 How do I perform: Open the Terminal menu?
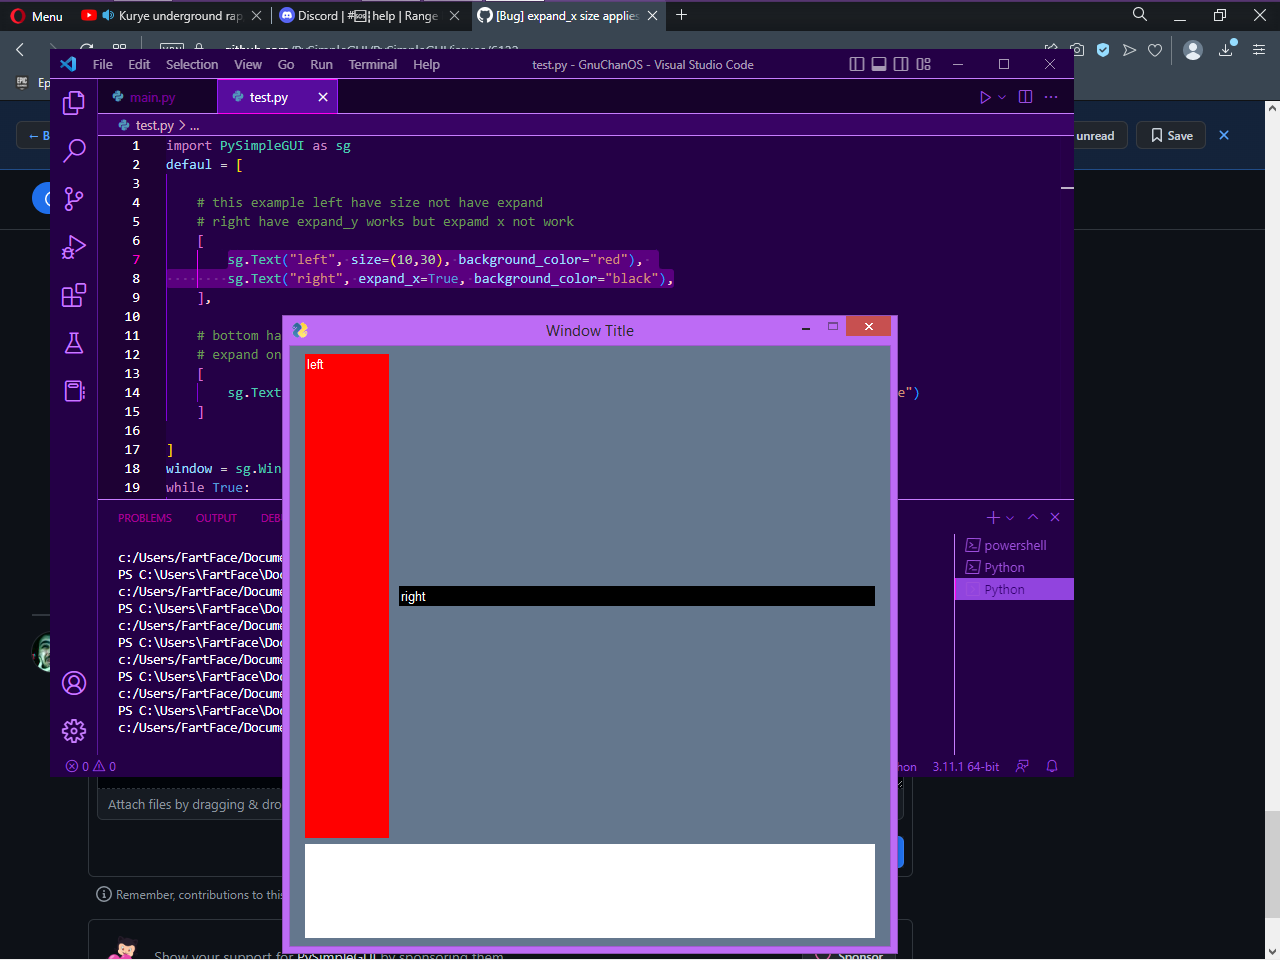tap(372, 64)
